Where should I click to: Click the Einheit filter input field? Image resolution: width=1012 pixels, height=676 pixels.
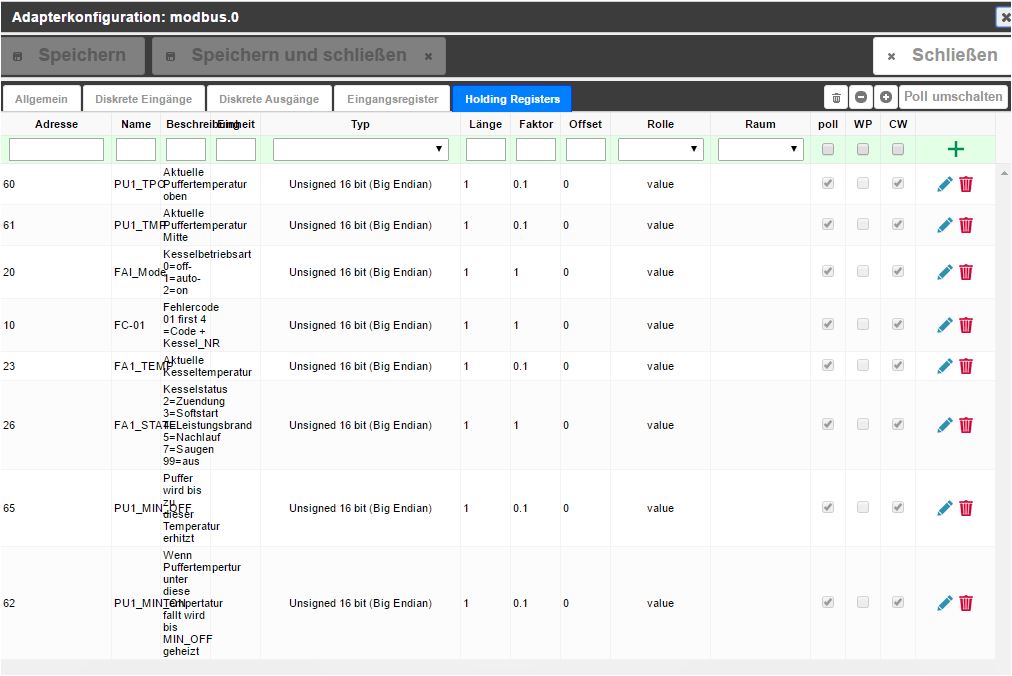pos(236,149)
